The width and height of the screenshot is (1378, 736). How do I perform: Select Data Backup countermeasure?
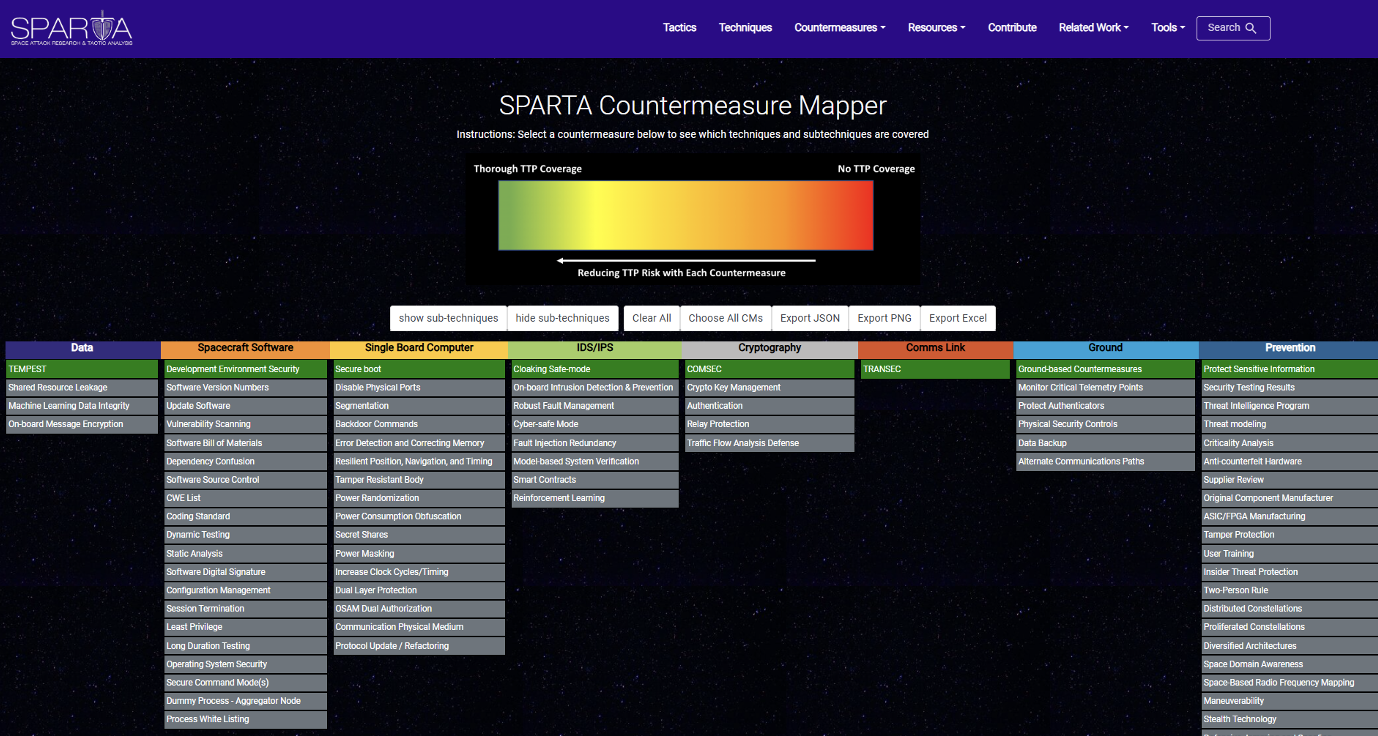1105,443
